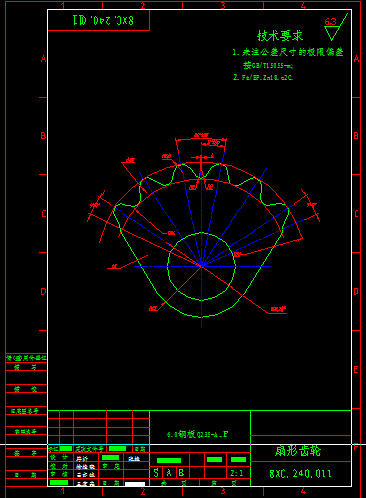Image resolution: width=366 pixels, height=498 pixels.
Task: Click the 6.0钢板Q235-A.F material text
Action: click(x=197, y=434)
